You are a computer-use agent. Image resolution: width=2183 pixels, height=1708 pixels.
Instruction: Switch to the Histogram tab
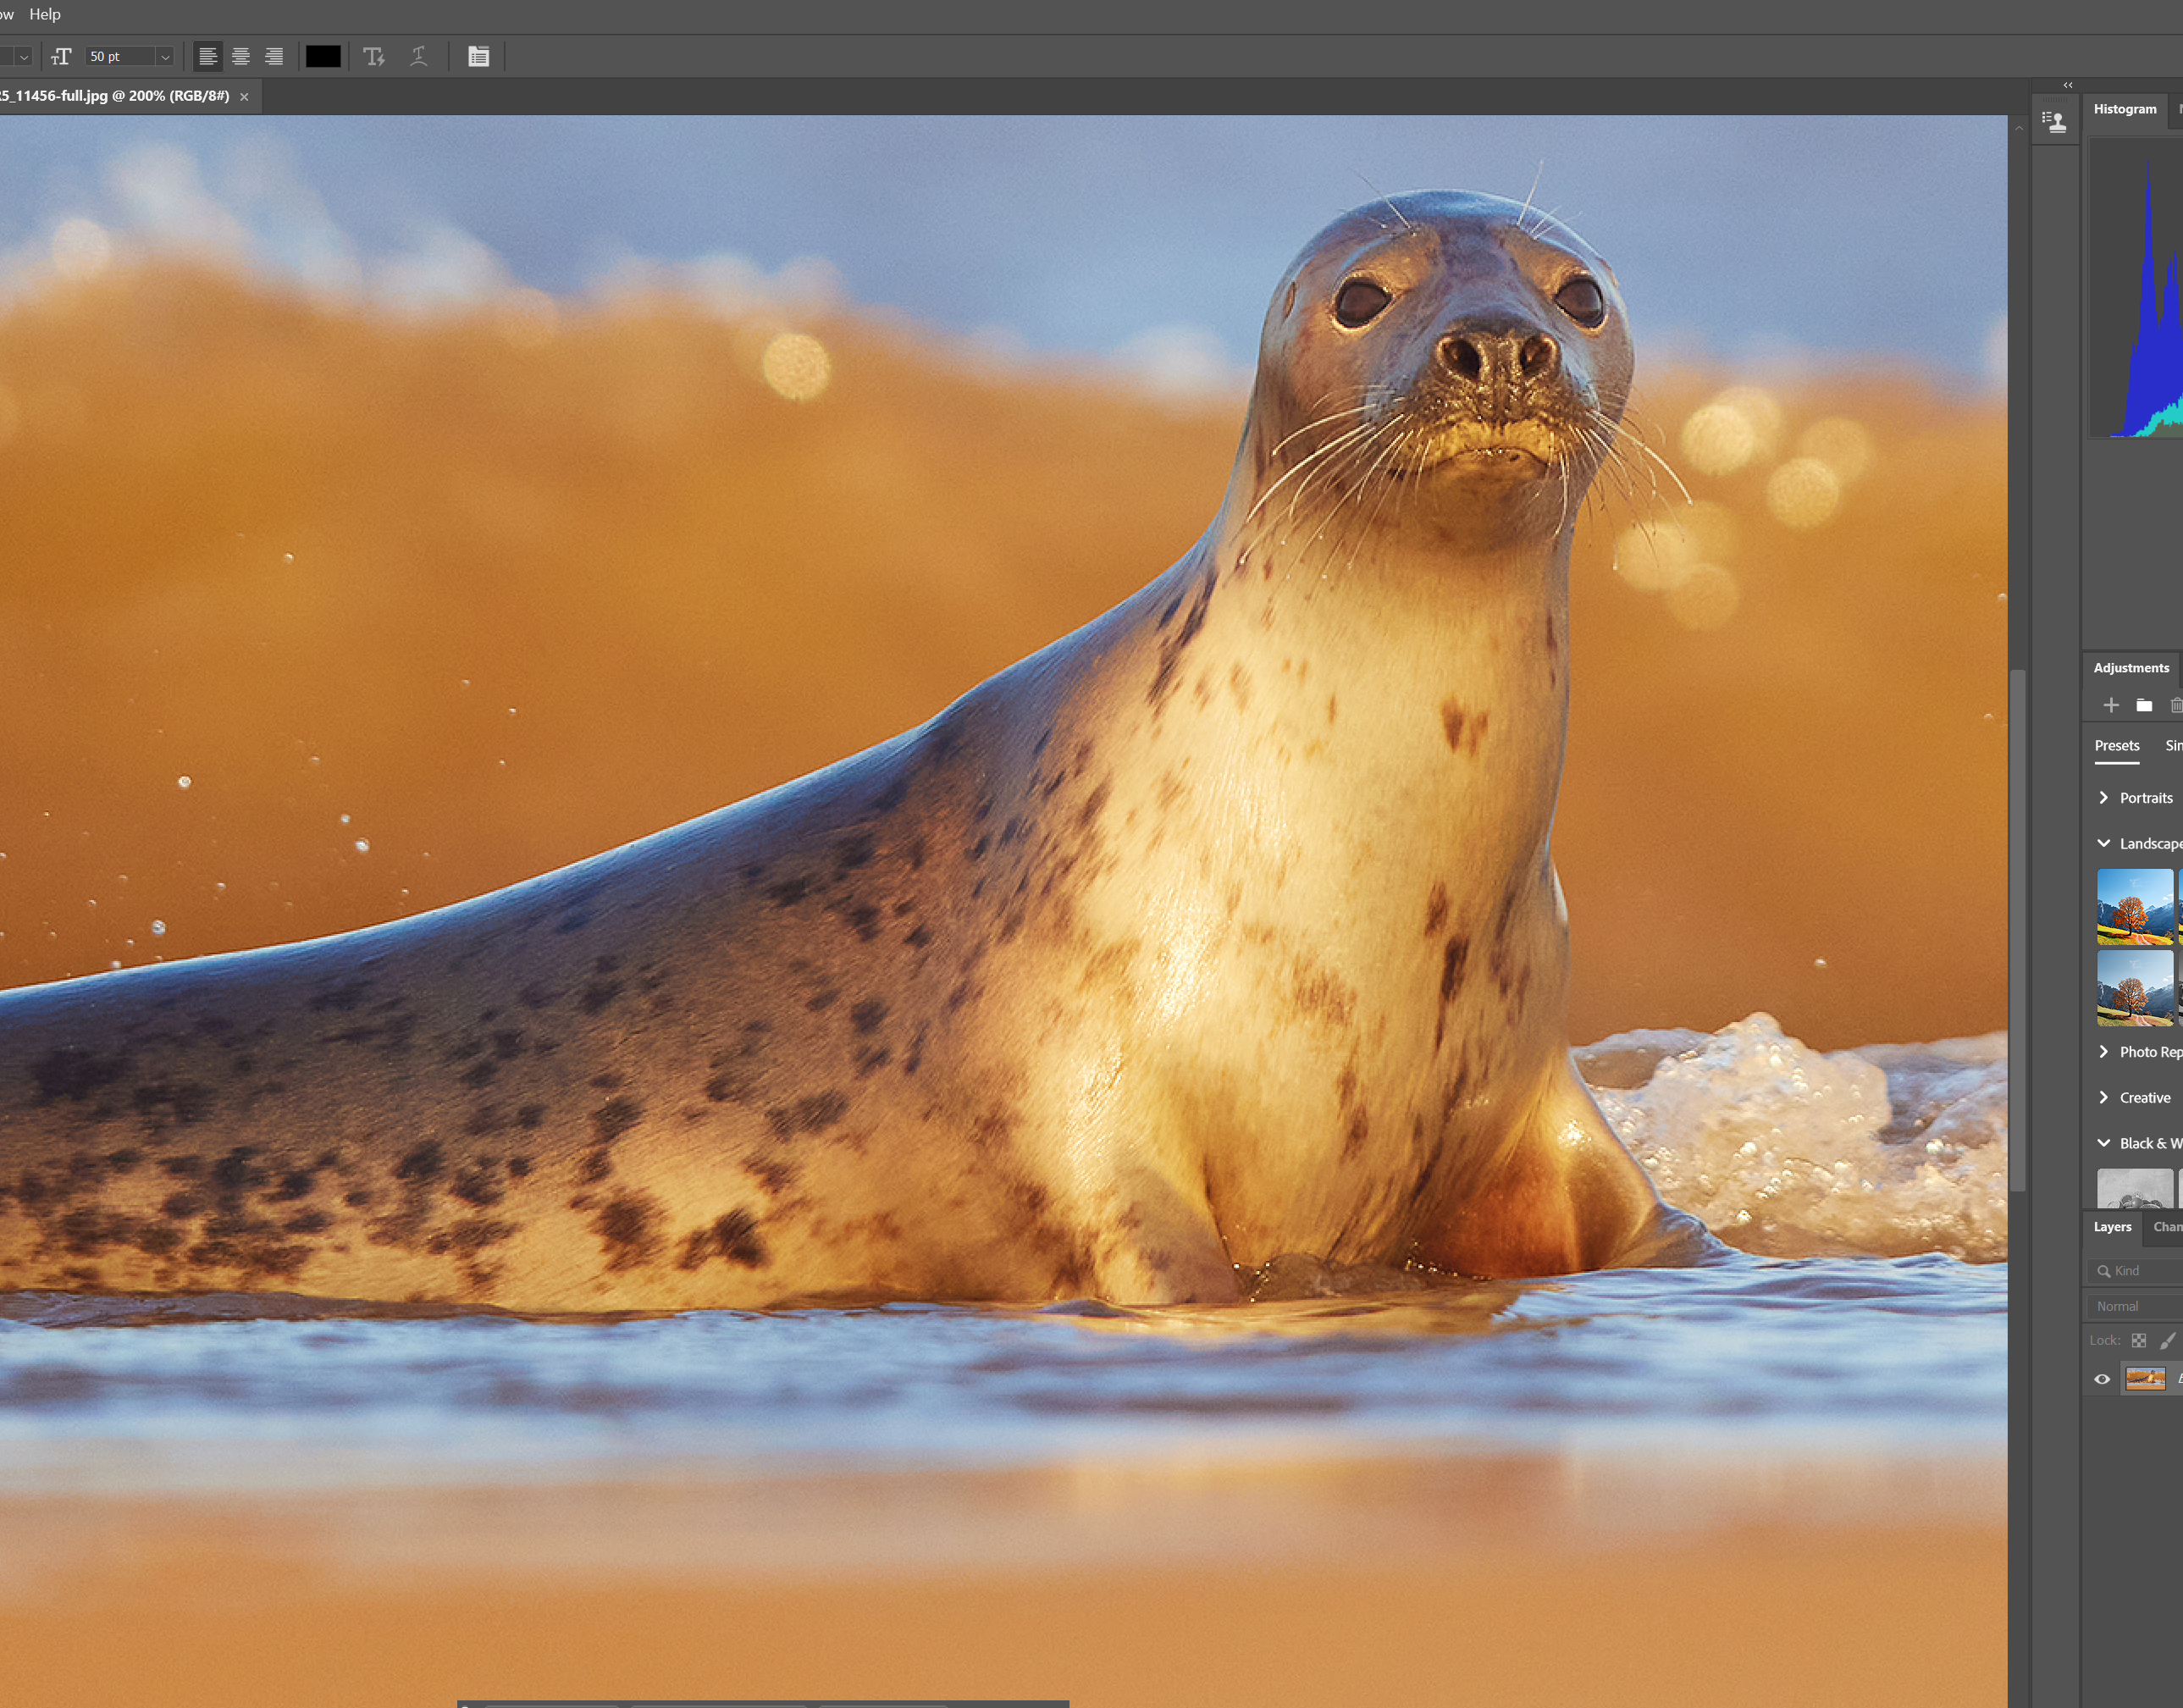point(2124,109)
